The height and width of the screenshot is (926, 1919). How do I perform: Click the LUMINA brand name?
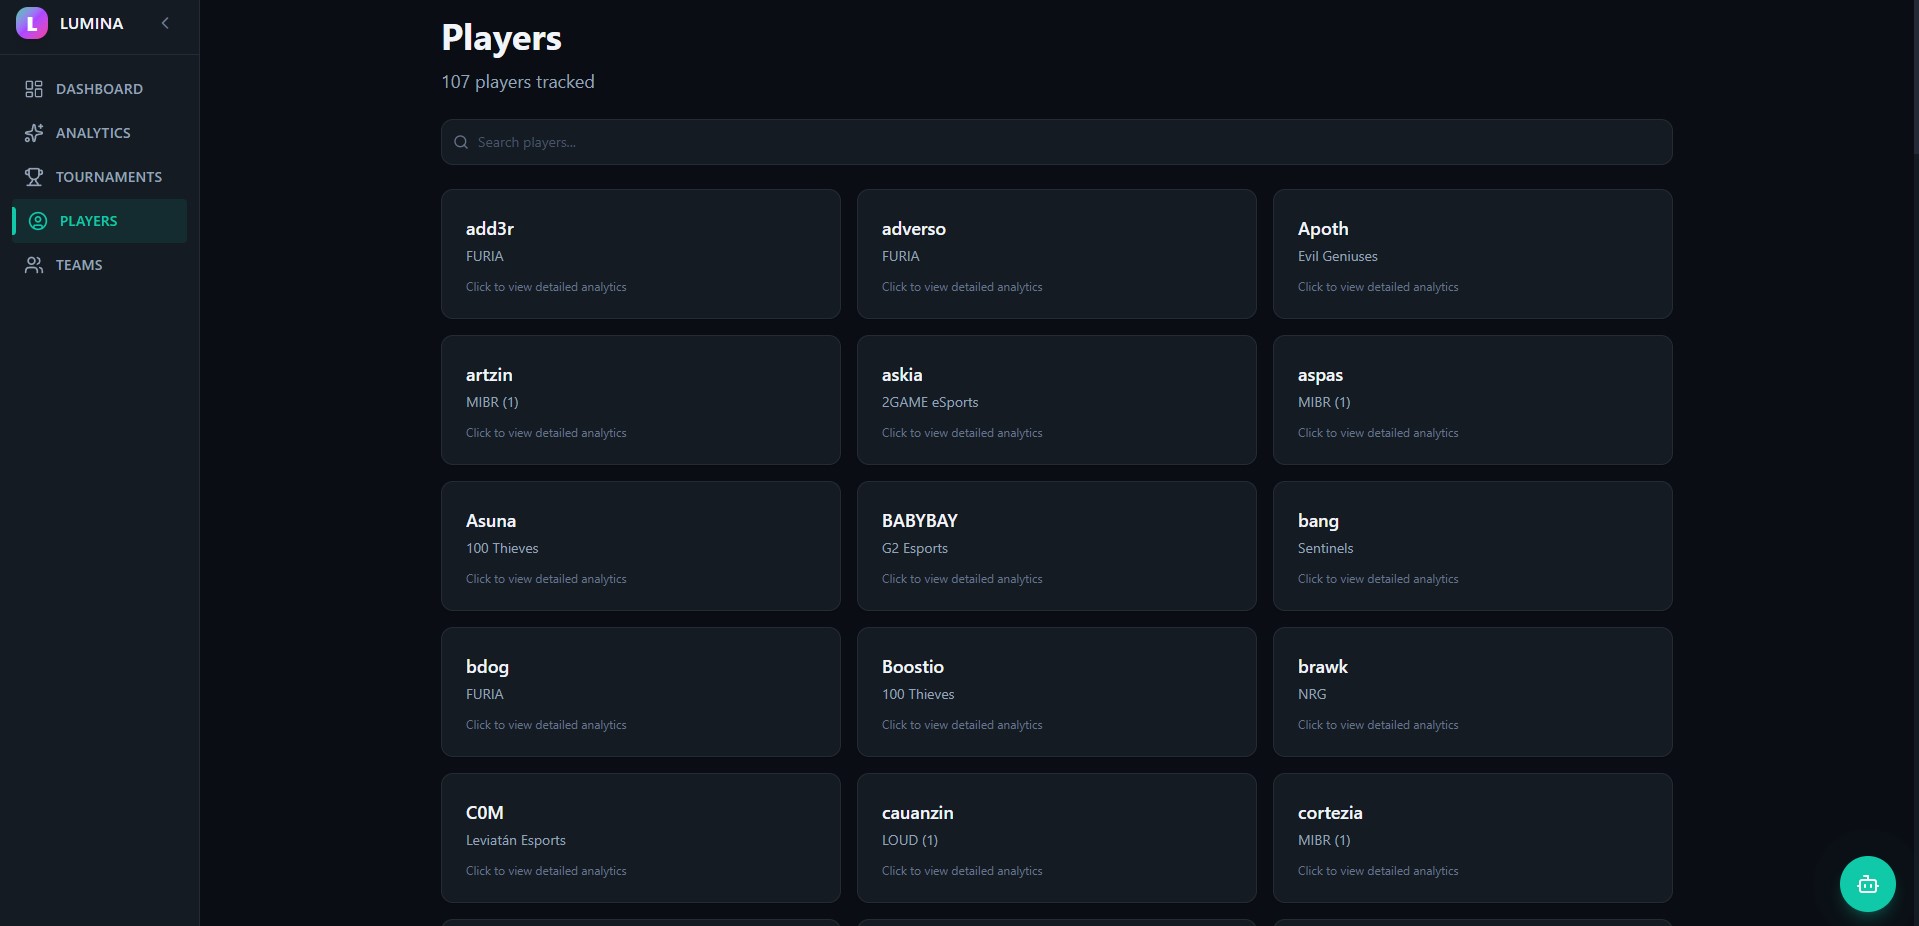[x=92, y=23]
